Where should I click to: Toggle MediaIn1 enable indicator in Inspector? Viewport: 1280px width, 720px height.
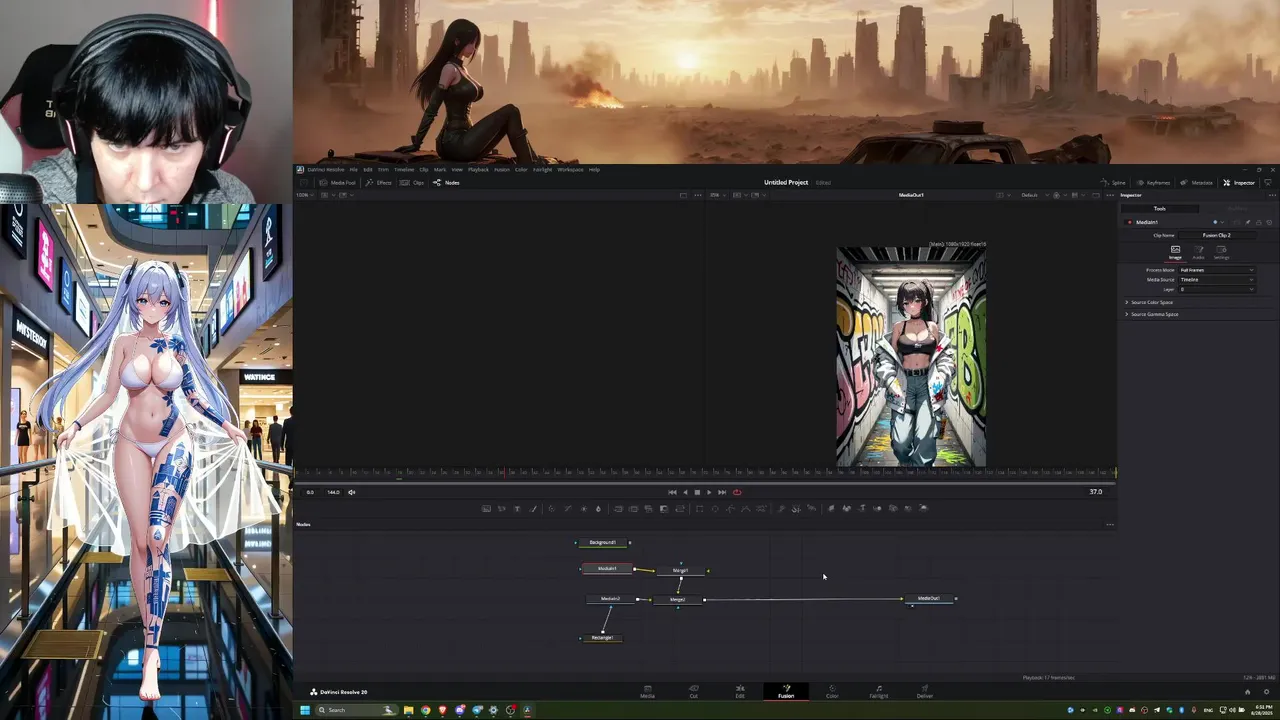[x=1130, y=222]
